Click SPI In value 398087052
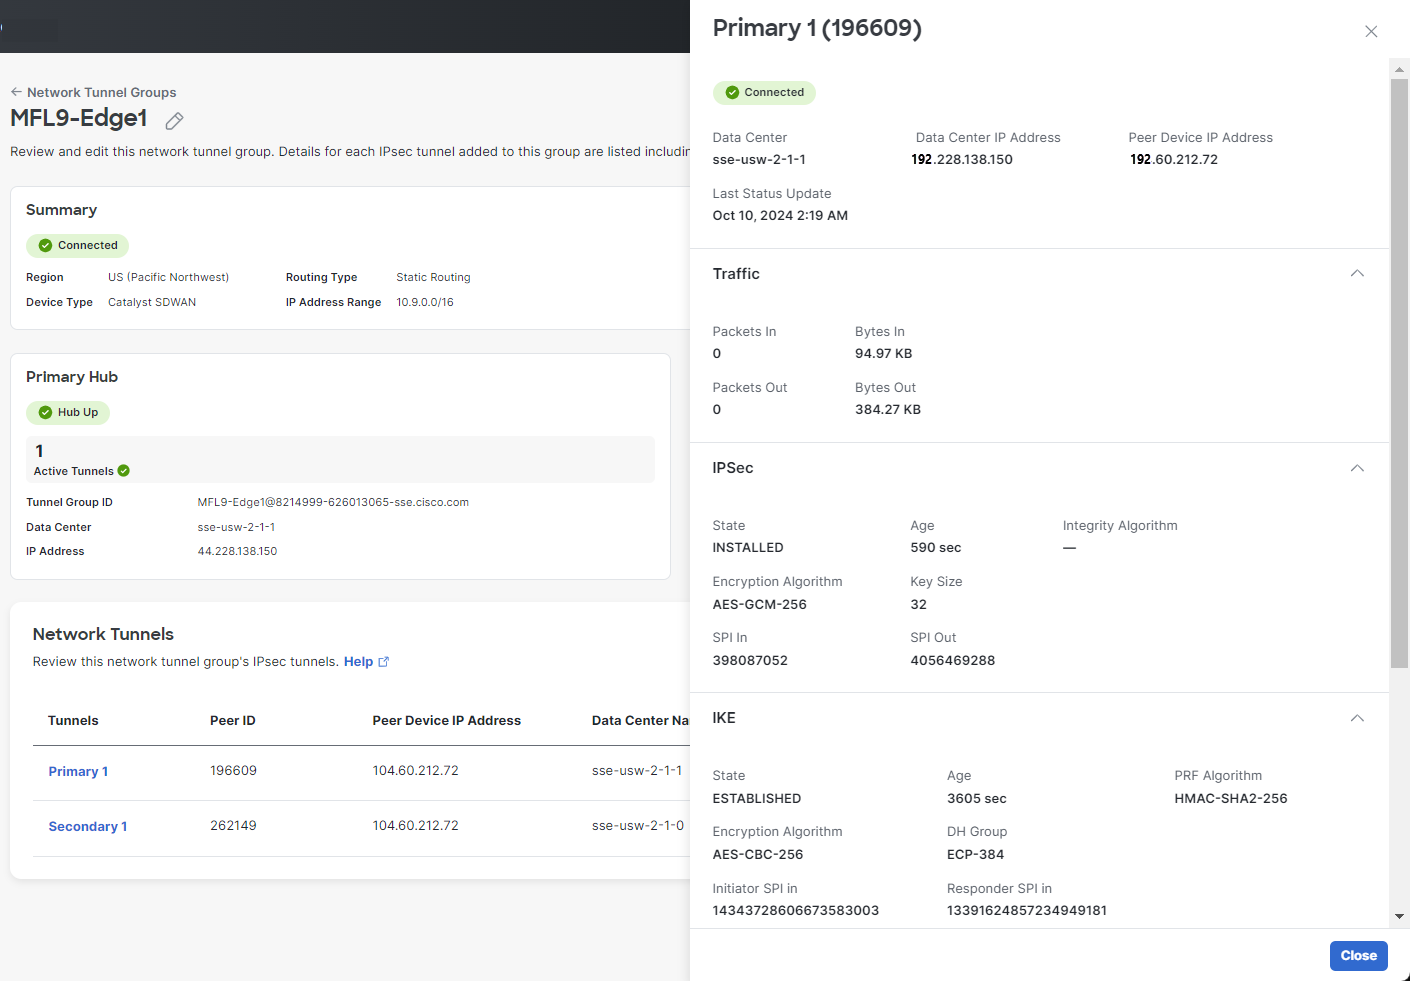 pos(750,661)
